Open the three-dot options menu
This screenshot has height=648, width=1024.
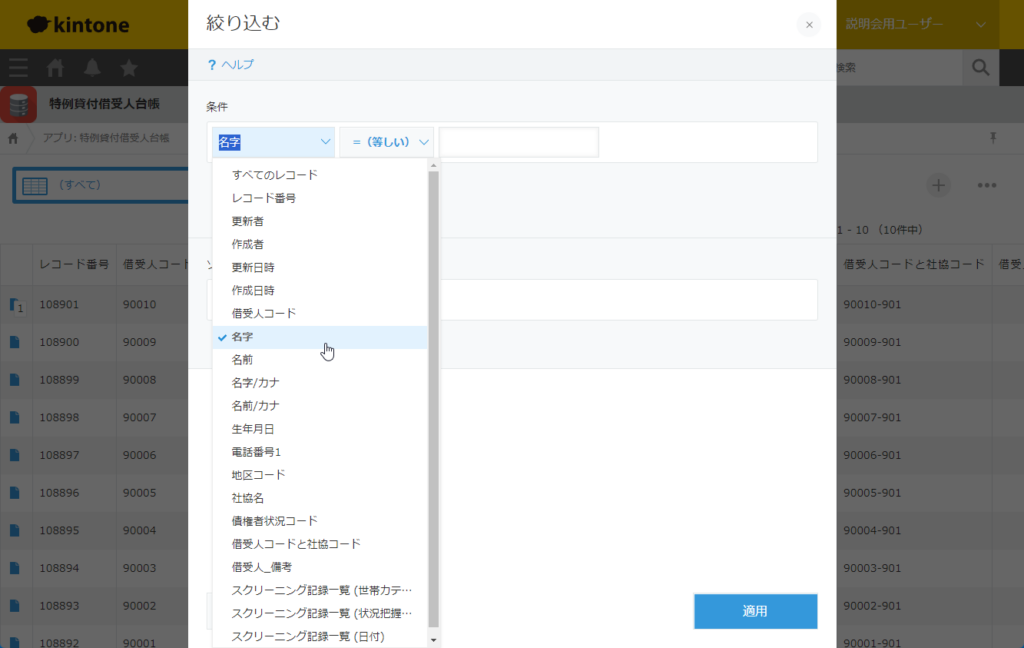click(x=987, y=185)
